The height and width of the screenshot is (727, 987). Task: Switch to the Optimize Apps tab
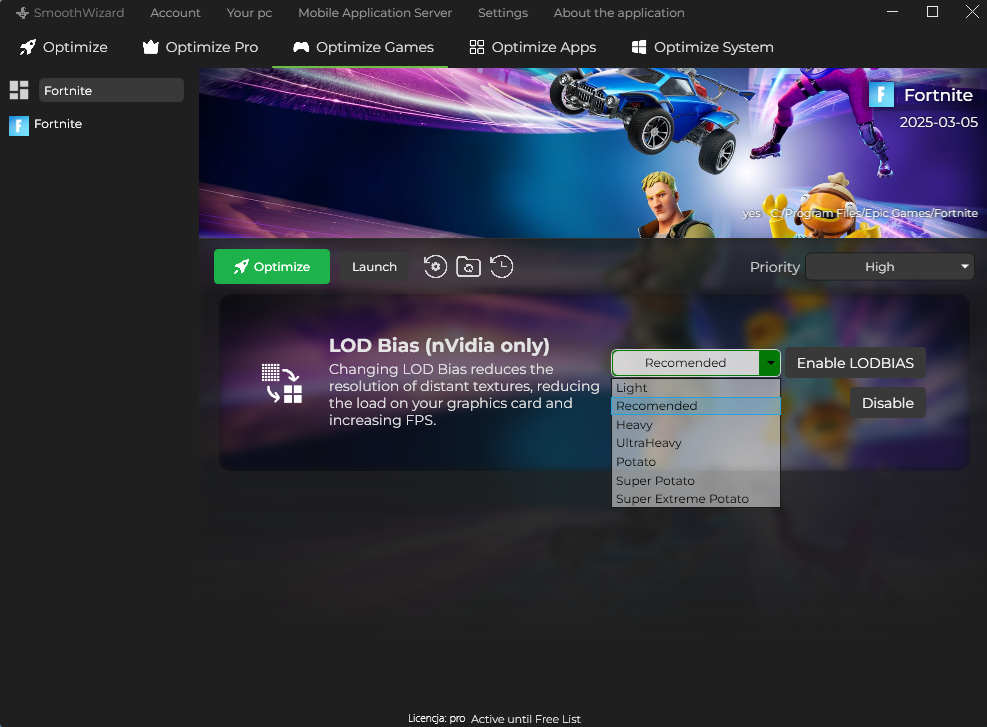tap(533, 47)
